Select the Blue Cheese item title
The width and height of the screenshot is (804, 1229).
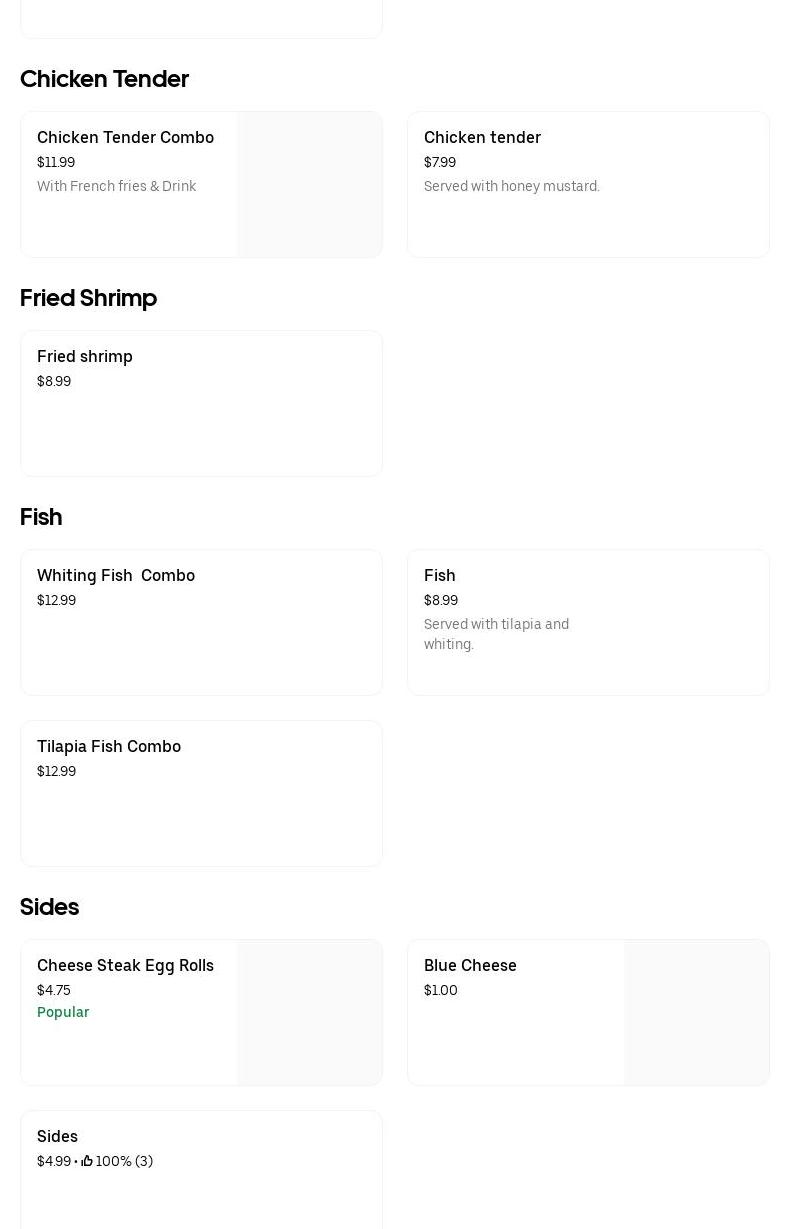(470, 965)
